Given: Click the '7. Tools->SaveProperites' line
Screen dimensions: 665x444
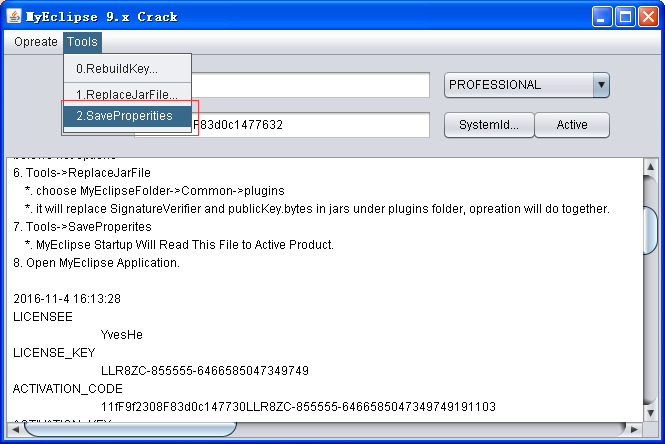Looking at the screenshot, I should click(82, 227).
